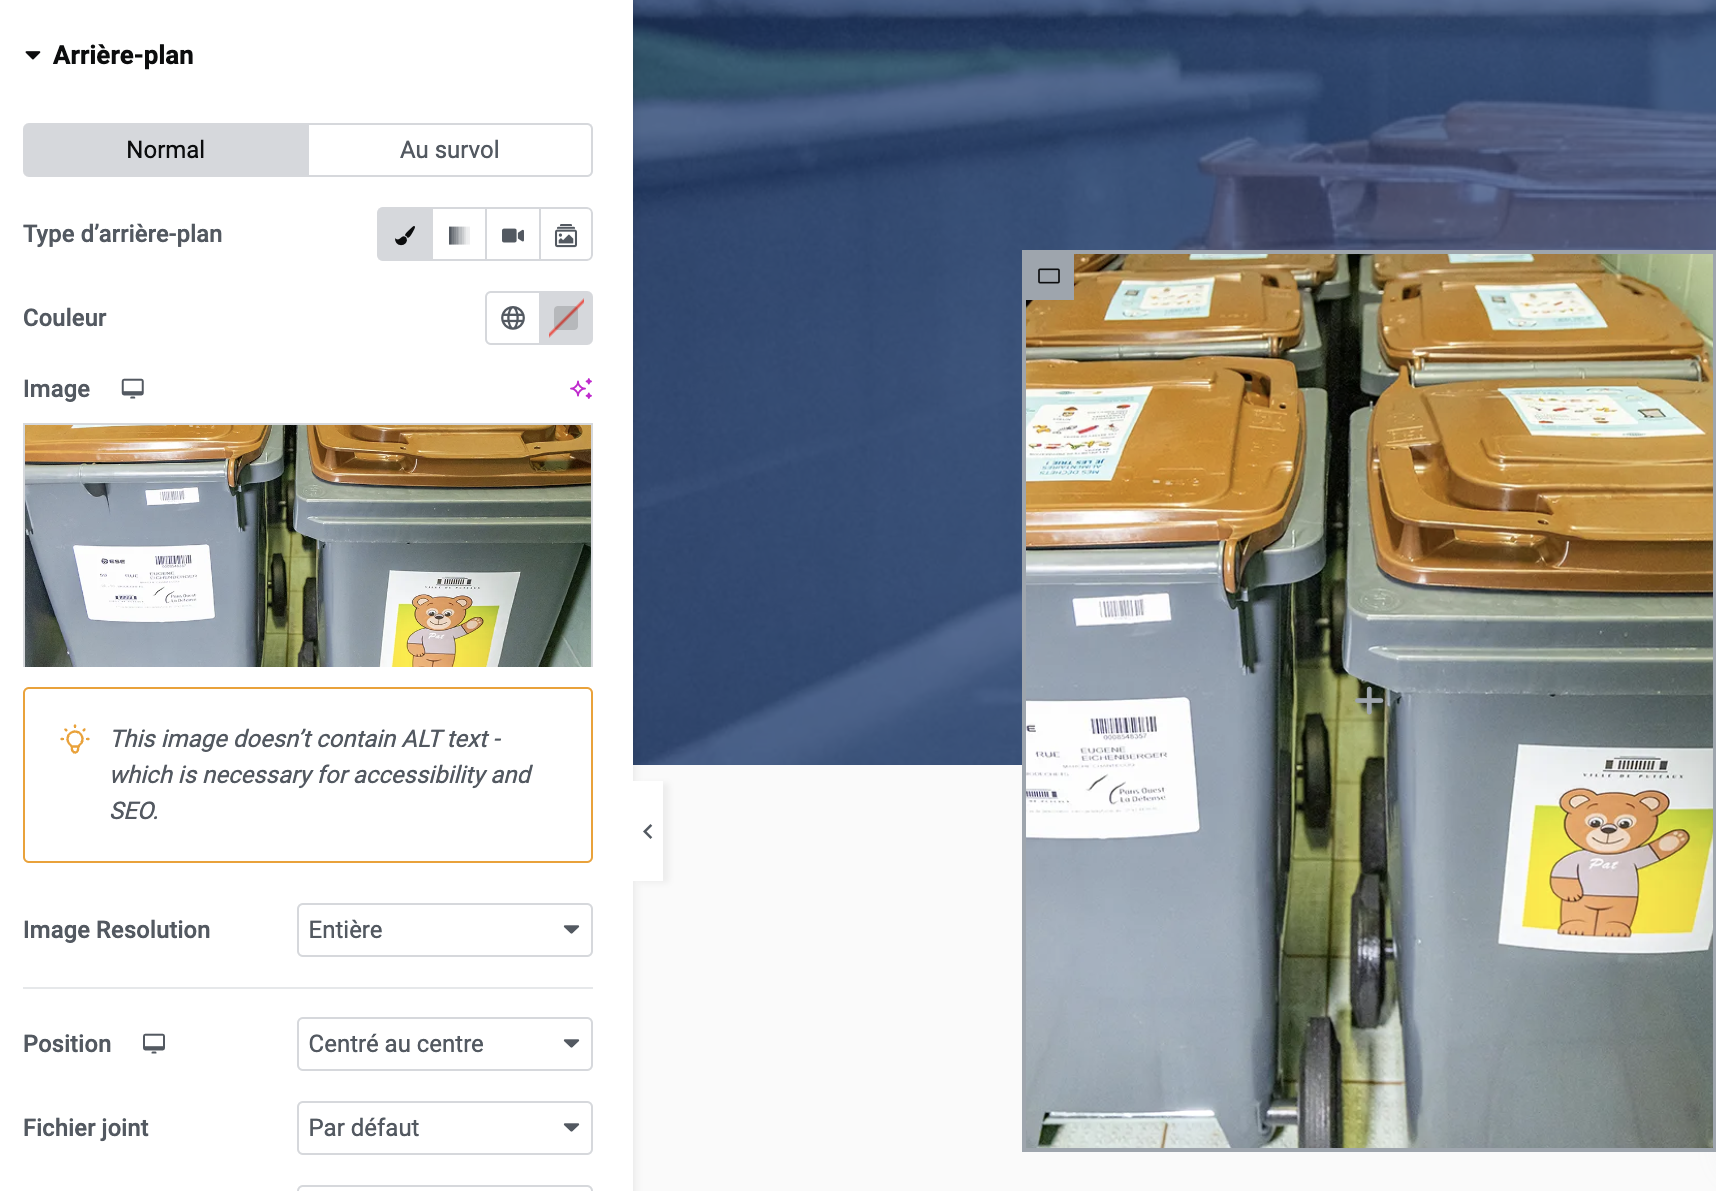1716x1191 pixels.
Task: Click the AI sparkle icon for Image
Action: pos(581,388)
